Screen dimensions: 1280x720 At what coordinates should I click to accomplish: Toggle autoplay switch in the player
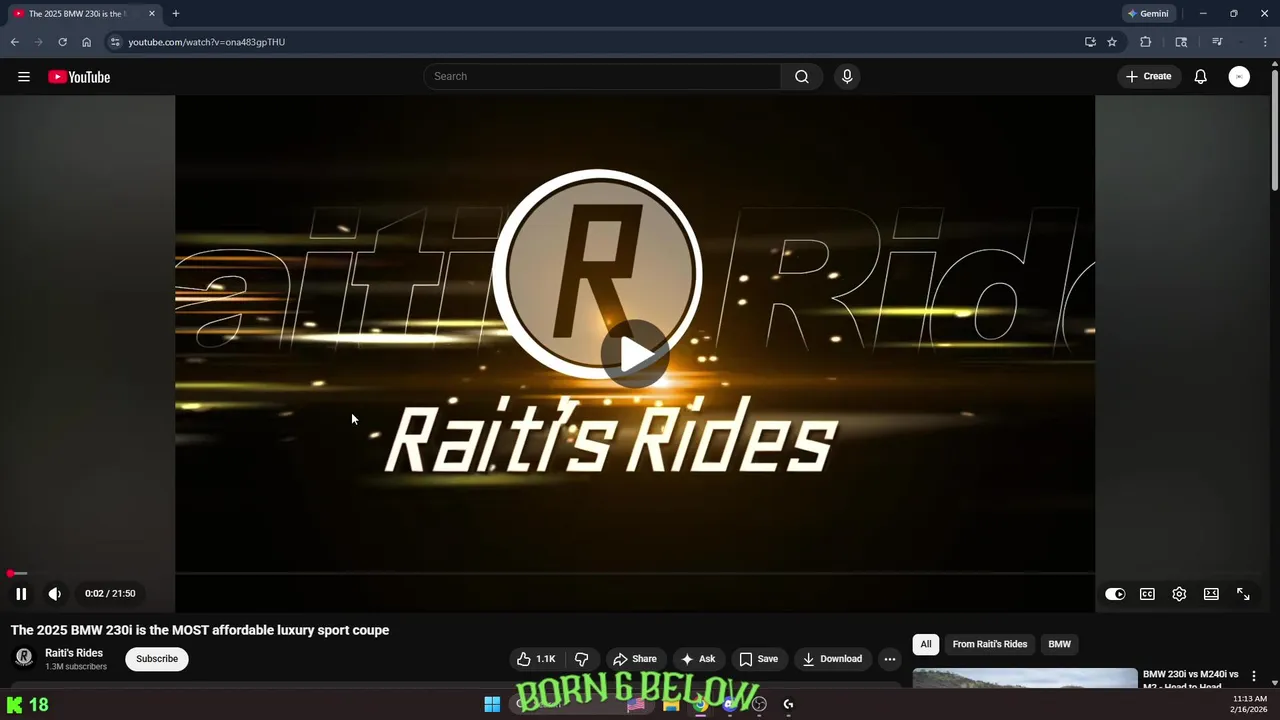[x=1115, y=594]
